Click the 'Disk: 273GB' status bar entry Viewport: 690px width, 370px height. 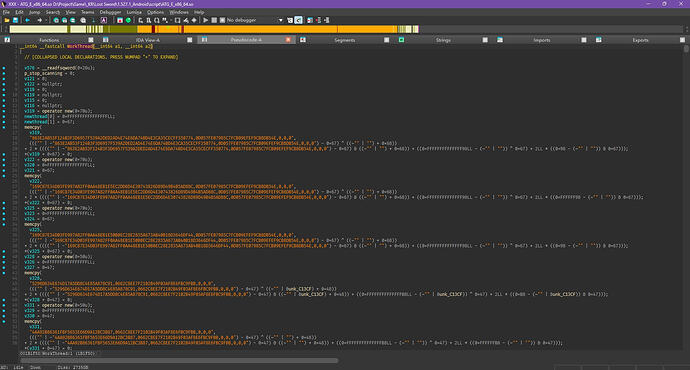73,367
